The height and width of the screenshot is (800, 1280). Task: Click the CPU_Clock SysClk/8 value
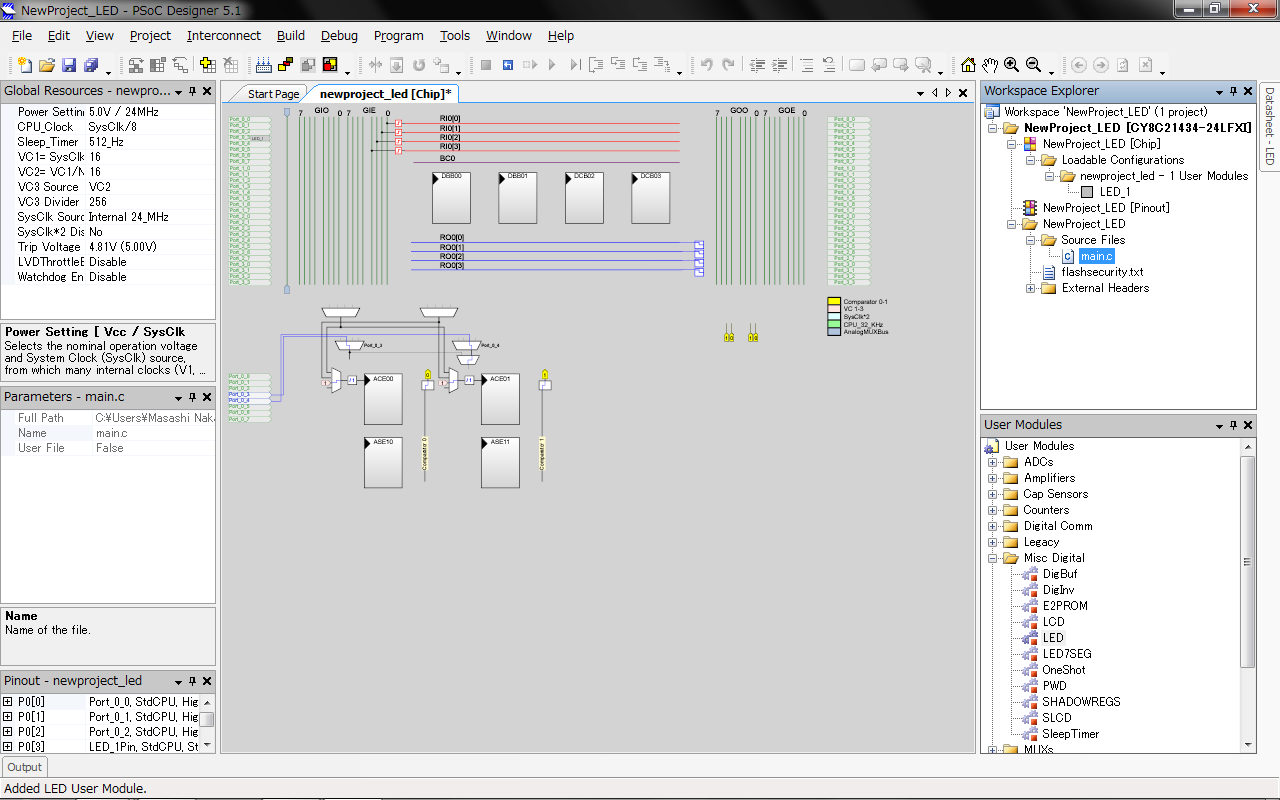pyautogui.click(x=150, y=127)
